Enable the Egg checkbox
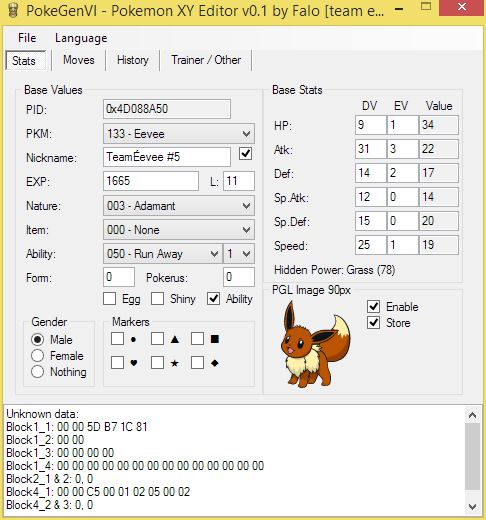This screenshot has width=486, height=520. coord(110,299)
